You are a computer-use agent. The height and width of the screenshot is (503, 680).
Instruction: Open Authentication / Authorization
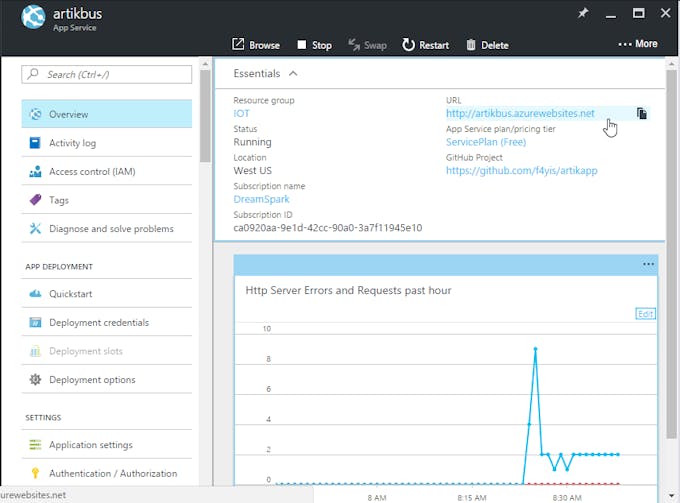click(107, 473)
